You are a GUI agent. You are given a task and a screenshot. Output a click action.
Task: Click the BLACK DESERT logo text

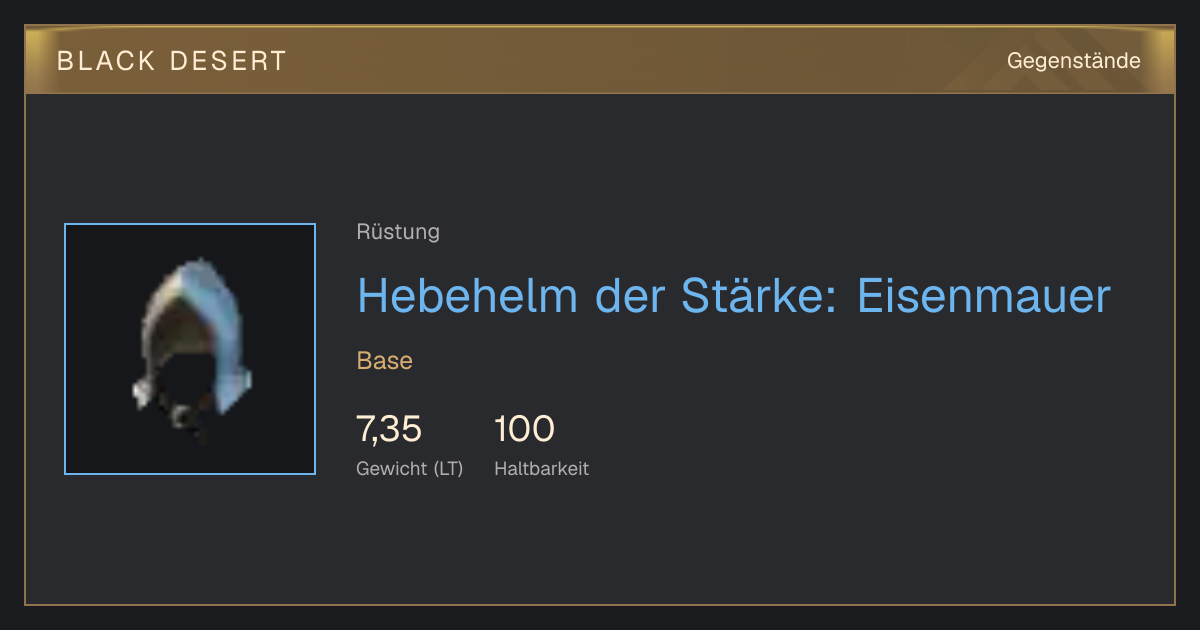(x=172, y=61)
